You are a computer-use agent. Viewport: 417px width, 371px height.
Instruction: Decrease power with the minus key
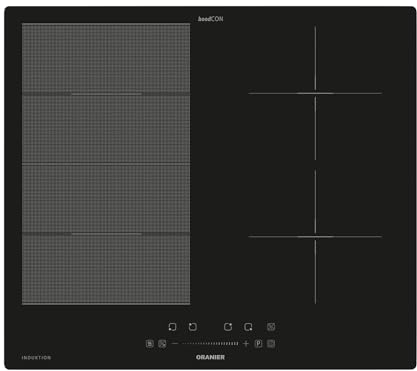(x=175, y=344)
